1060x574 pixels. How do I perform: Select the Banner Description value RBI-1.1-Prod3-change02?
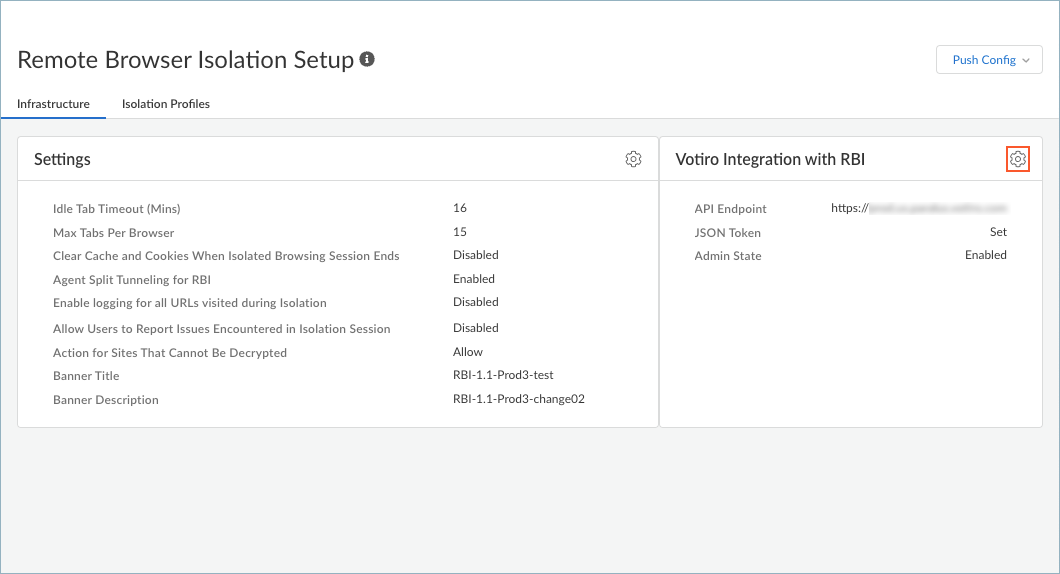tap(518, 399)
